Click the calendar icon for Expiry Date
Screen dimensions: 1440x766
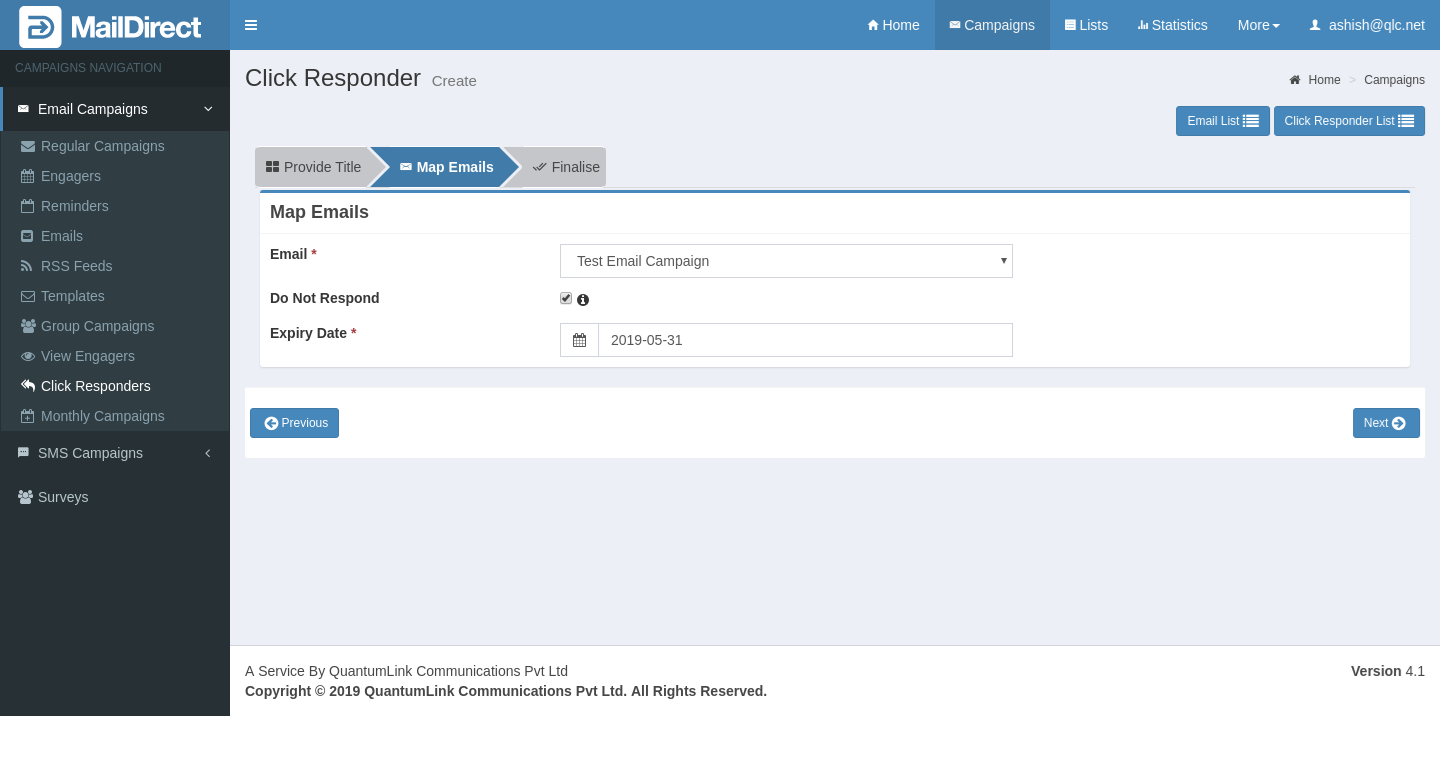(x=579, y=340)
